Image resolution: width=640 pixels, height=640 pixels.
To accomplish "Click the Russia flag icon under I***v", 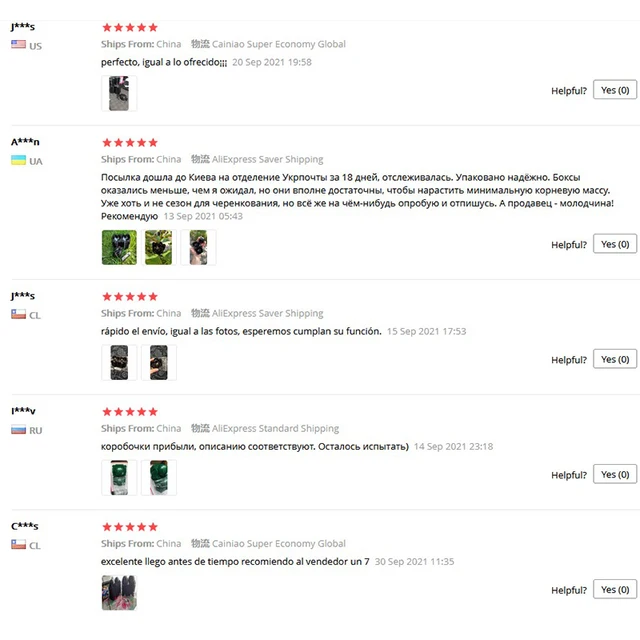I will click(x=18, y=429).
